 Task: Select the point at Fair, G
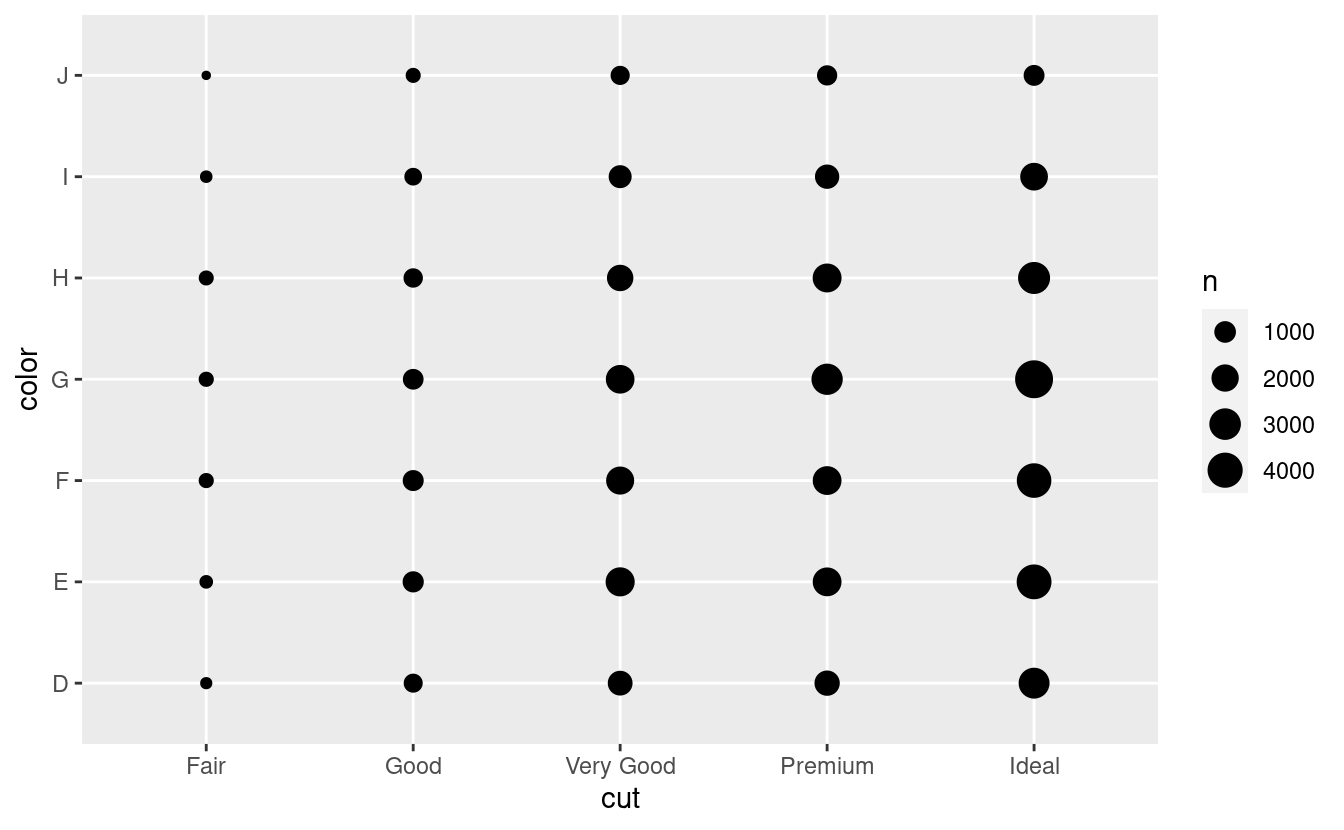pos(206,380)
